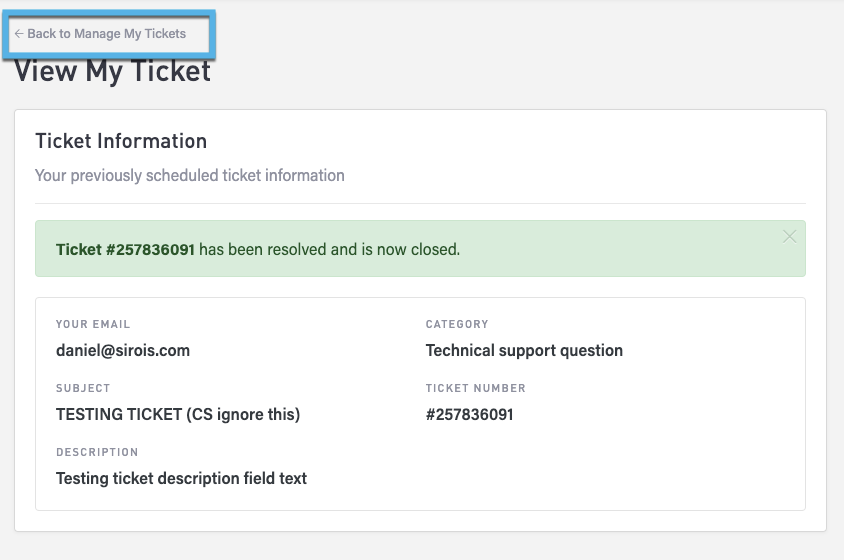Click the YOUR EMAIL field label
Viewport: 844px width, 560px height.
coord(93,324)
